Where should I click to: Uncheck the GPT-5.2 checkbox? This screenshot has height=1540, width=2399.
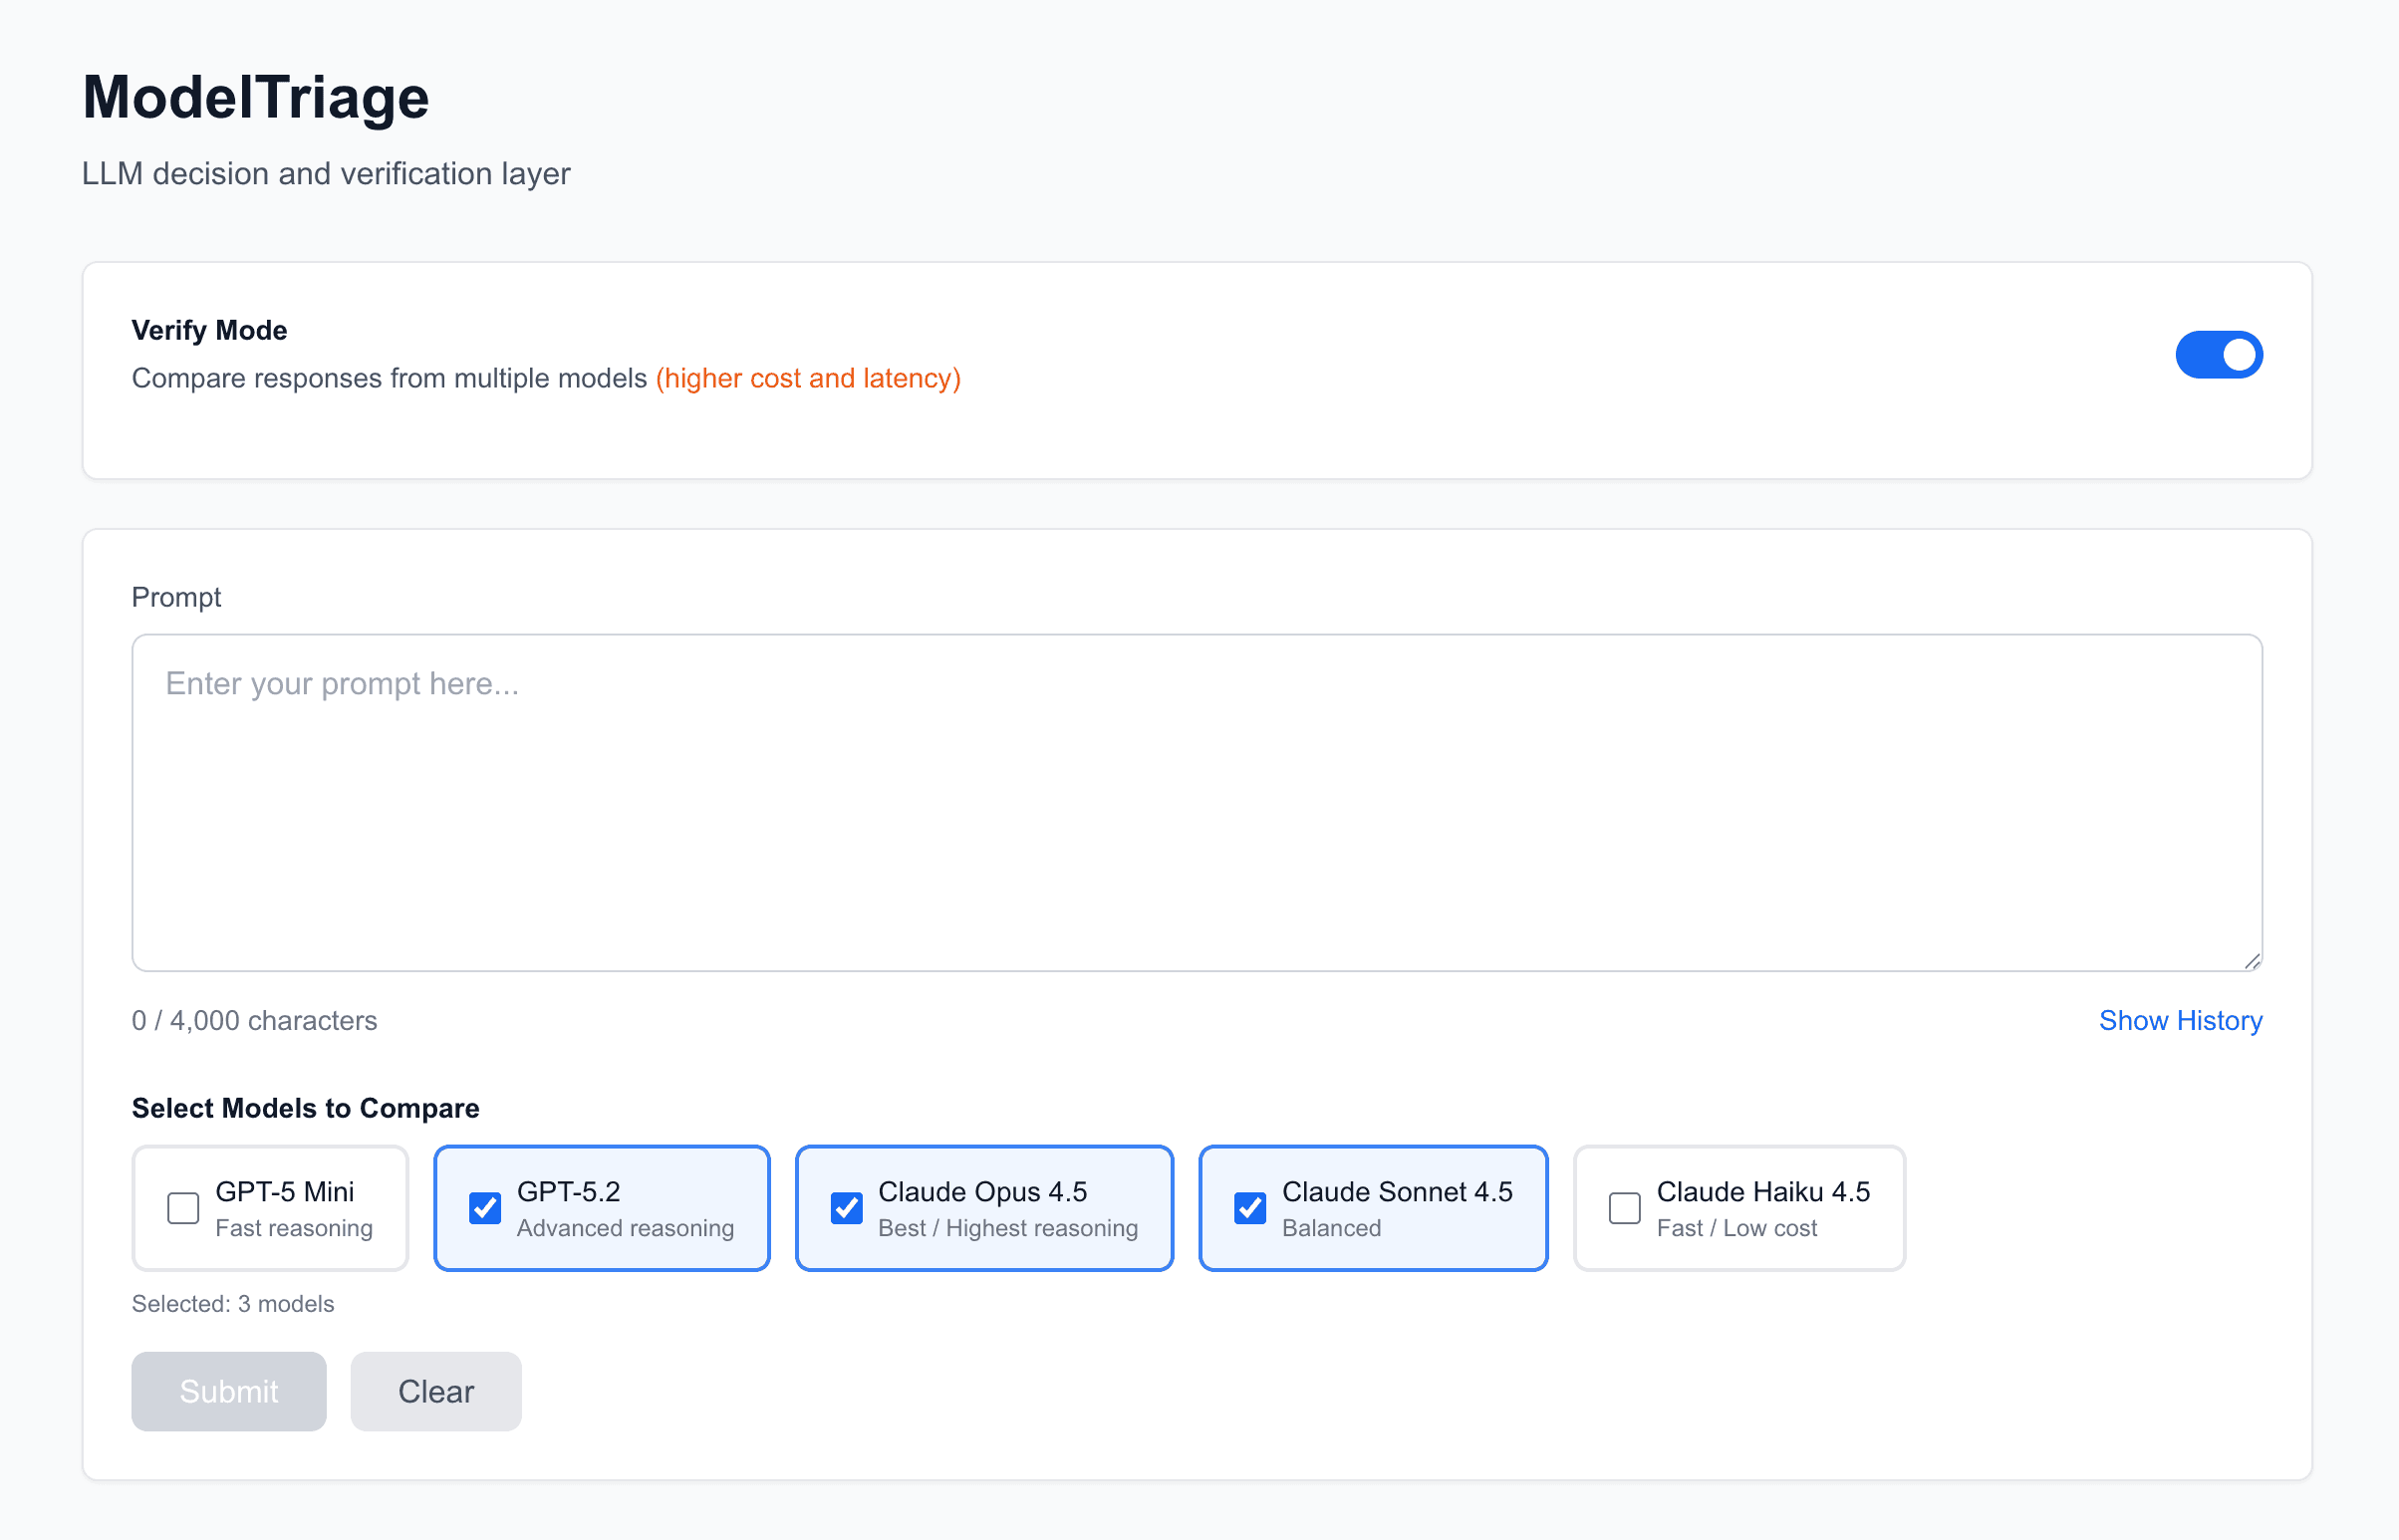pyautogui.click(x=485, y=1208)
